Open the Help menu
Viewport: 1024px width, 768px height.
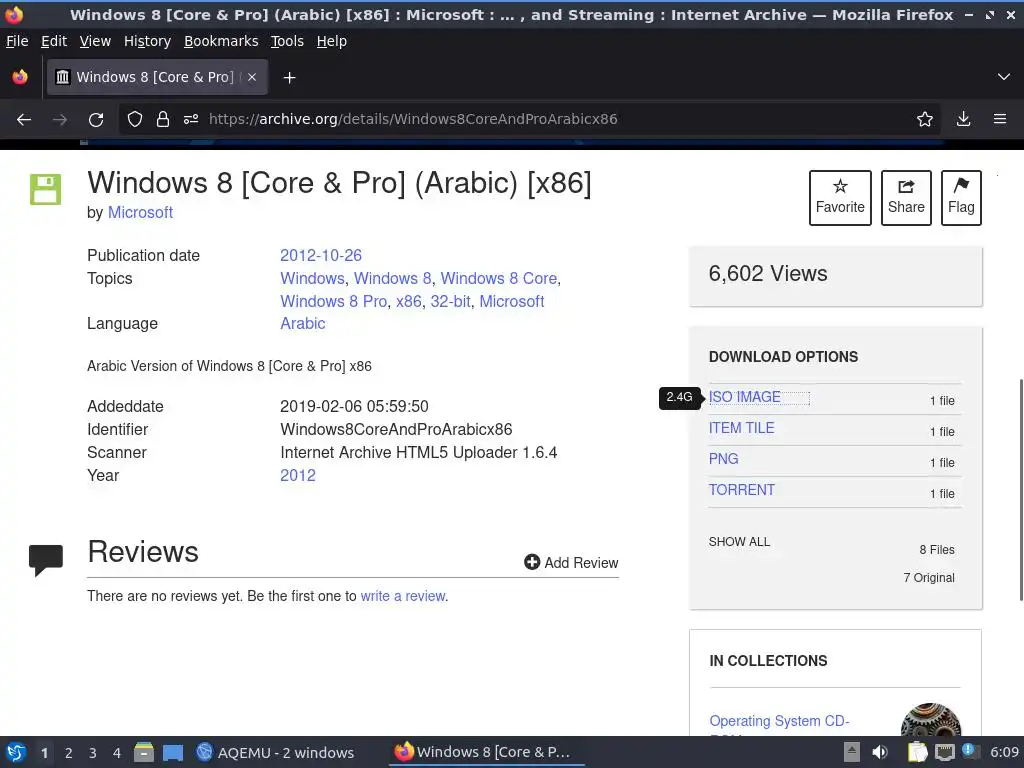click(x=332, y=41)
